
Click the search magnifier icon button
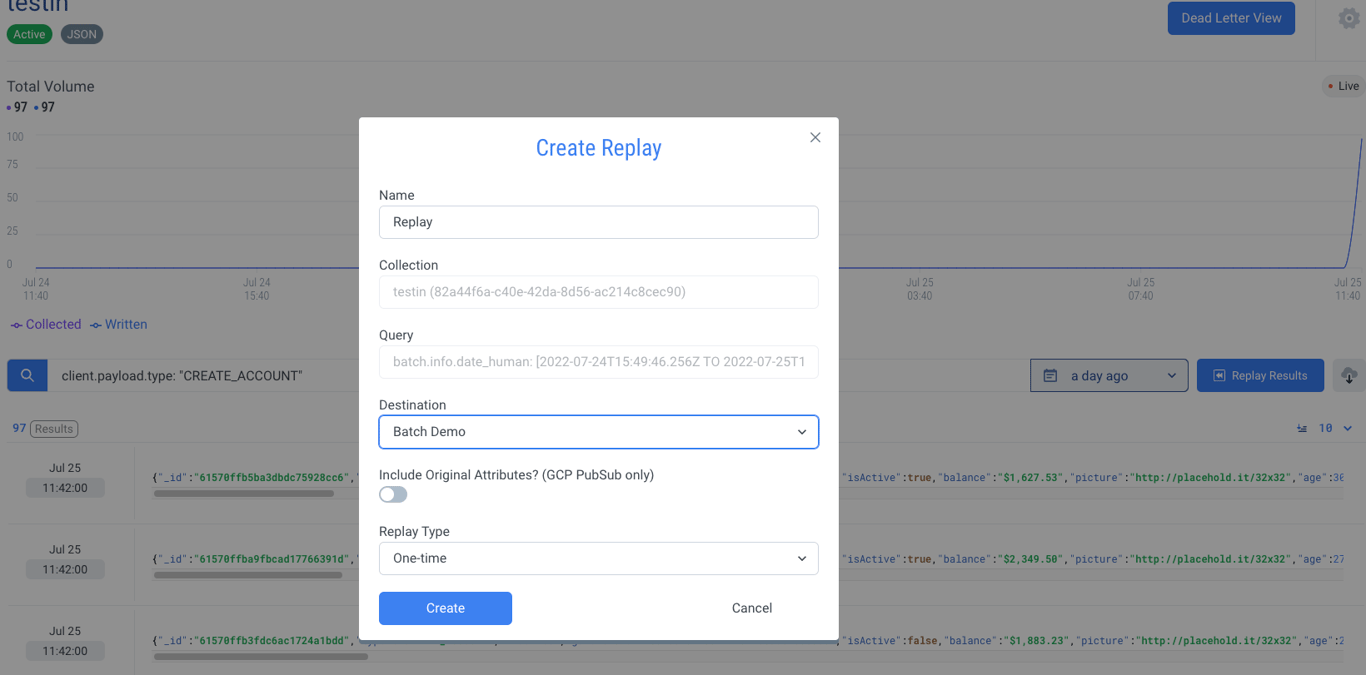click(27, 376)
